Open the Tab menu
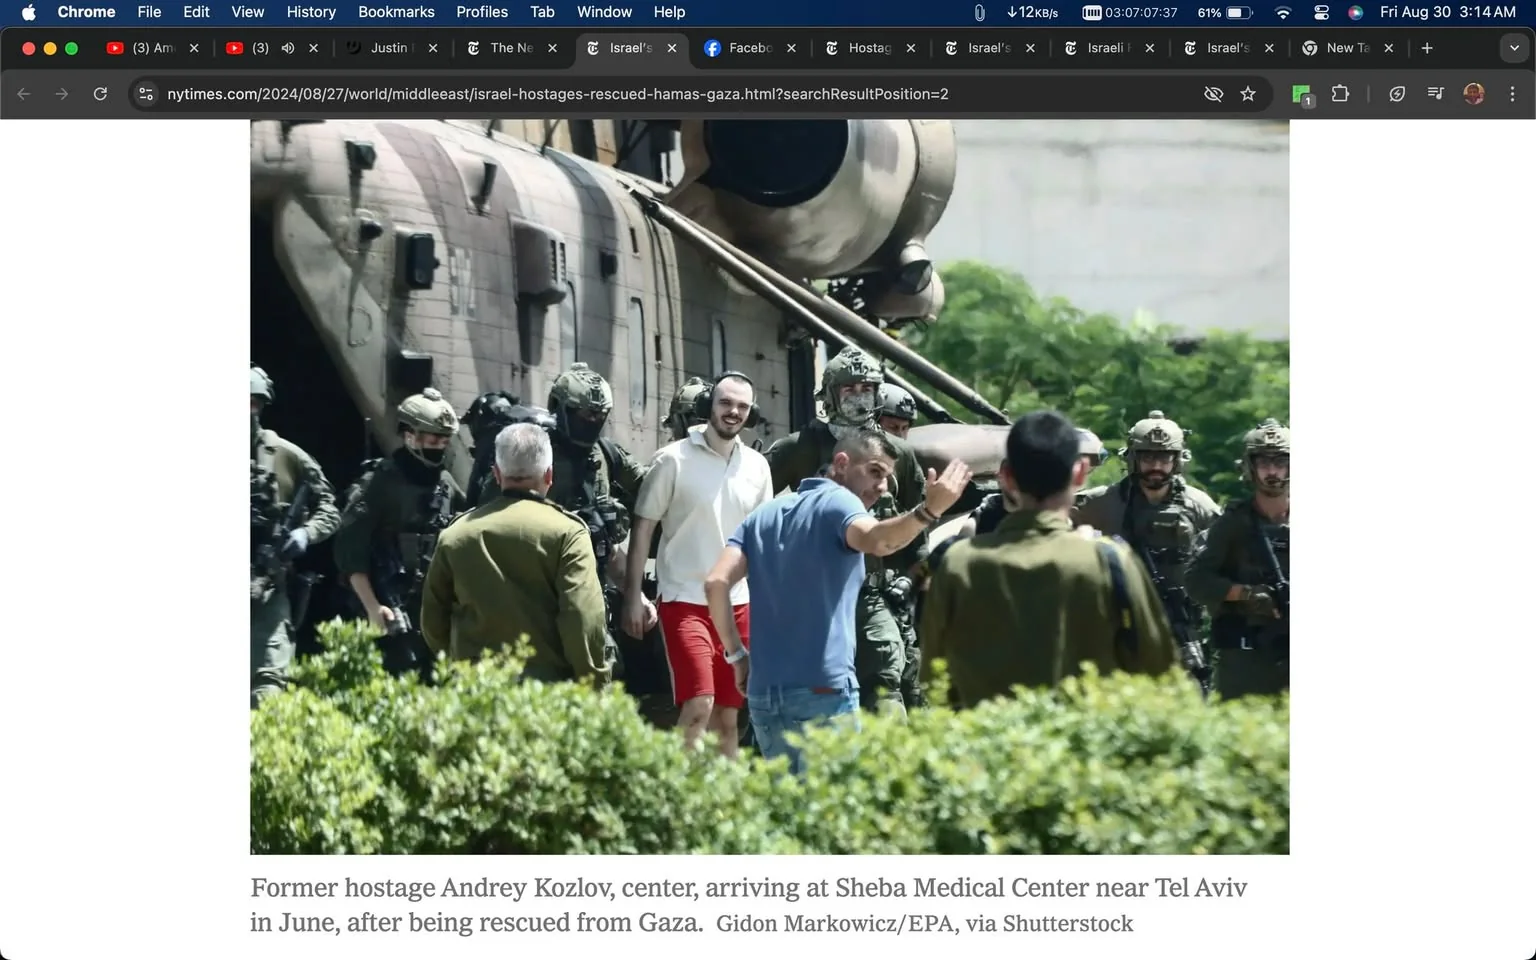1536x960 pixels. pos(542,12)
